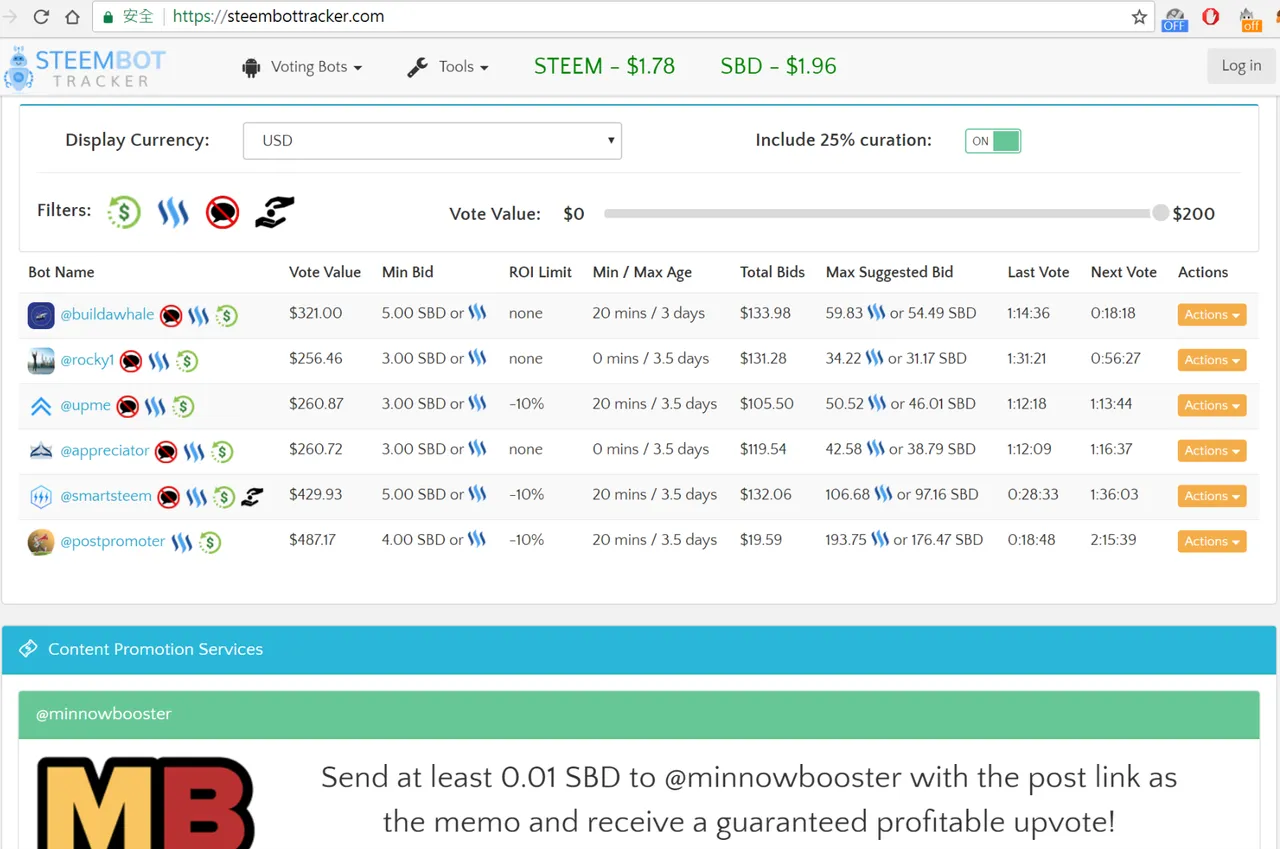Click the Vote Value column header
Viewport: 1280px width, 849px height.
pyautogui.click(x=325, y=272)
